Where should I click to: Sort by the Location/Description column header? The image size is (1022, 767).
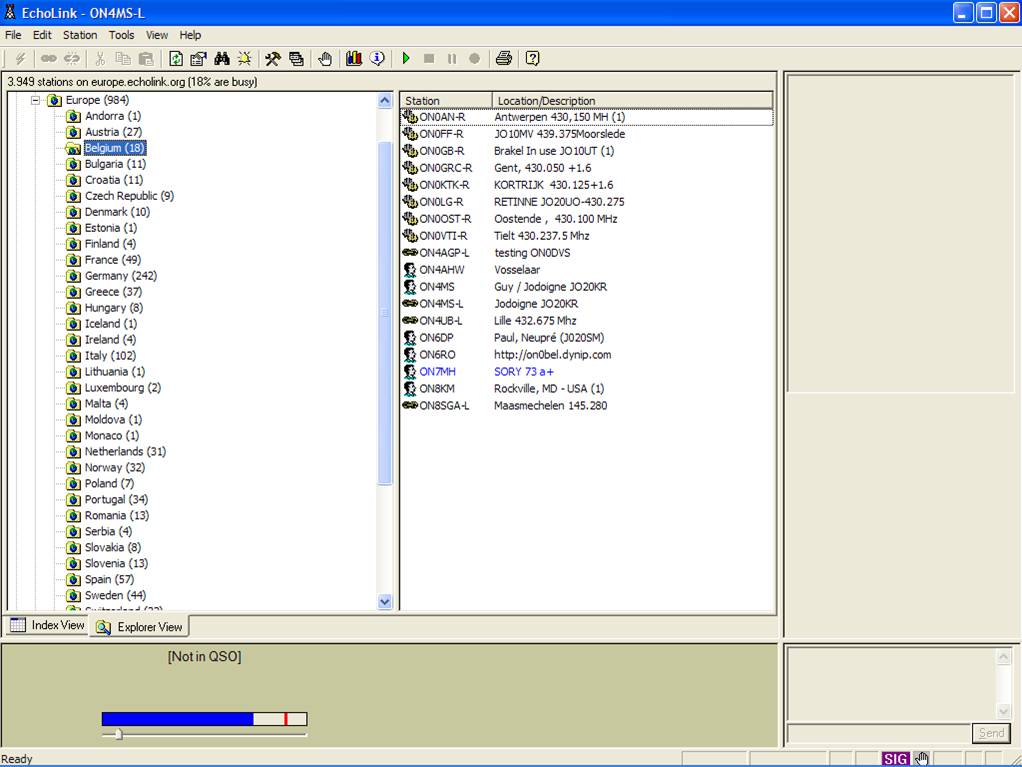[x=632, y=100]
